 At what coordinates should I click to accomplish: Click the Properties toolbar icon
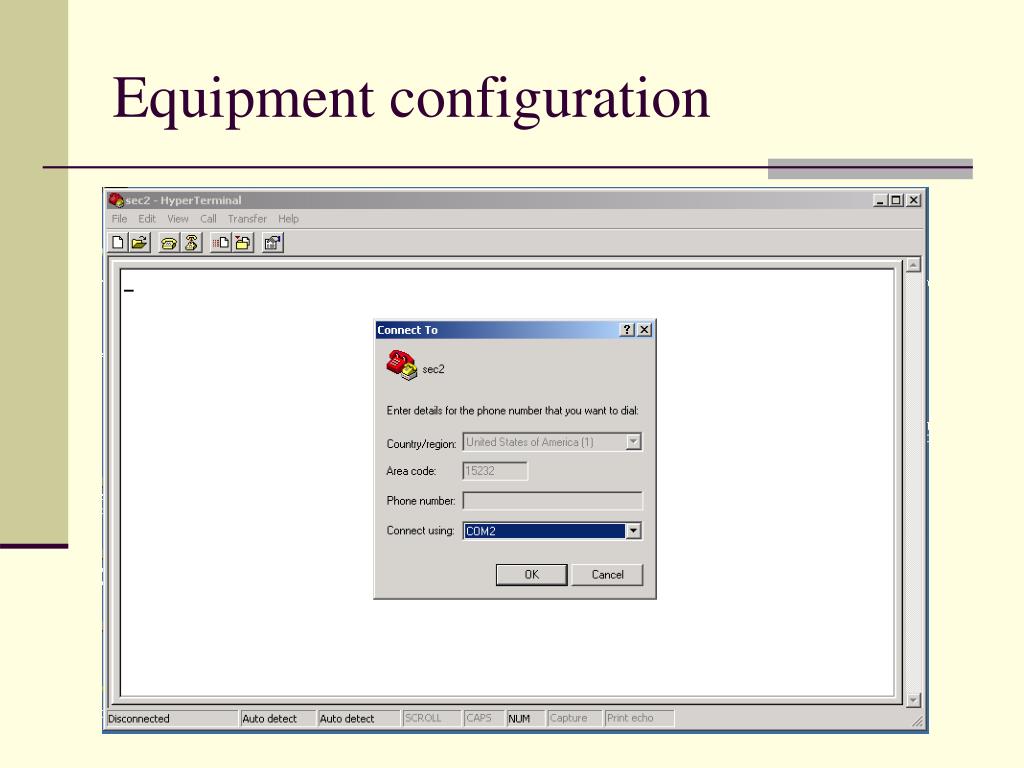(272, 243)
